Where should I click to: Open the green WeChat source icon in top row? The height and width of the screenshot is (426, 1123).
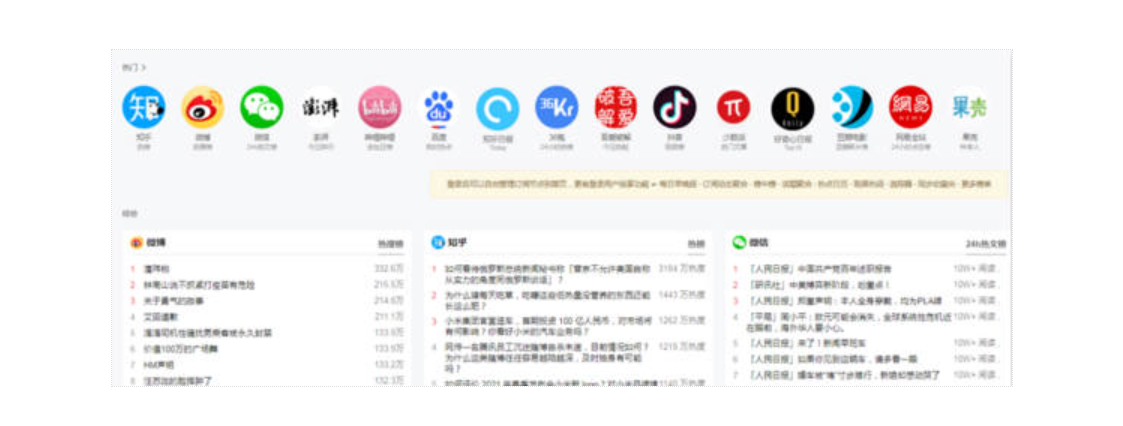[261, 107]
